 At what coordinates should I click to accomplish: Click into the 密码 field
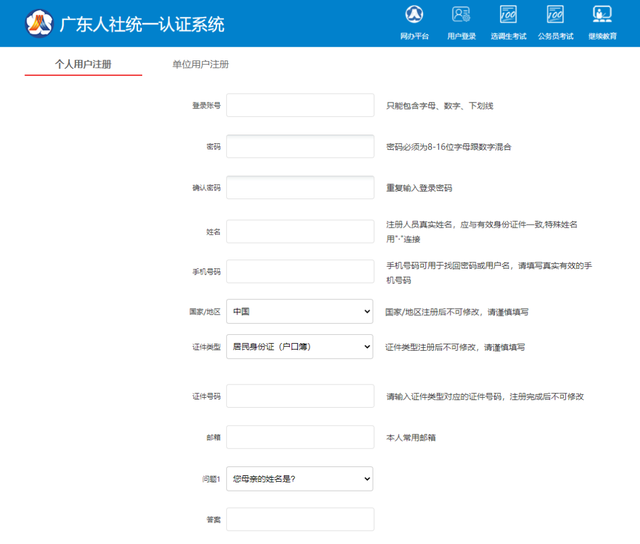[300, 147]
